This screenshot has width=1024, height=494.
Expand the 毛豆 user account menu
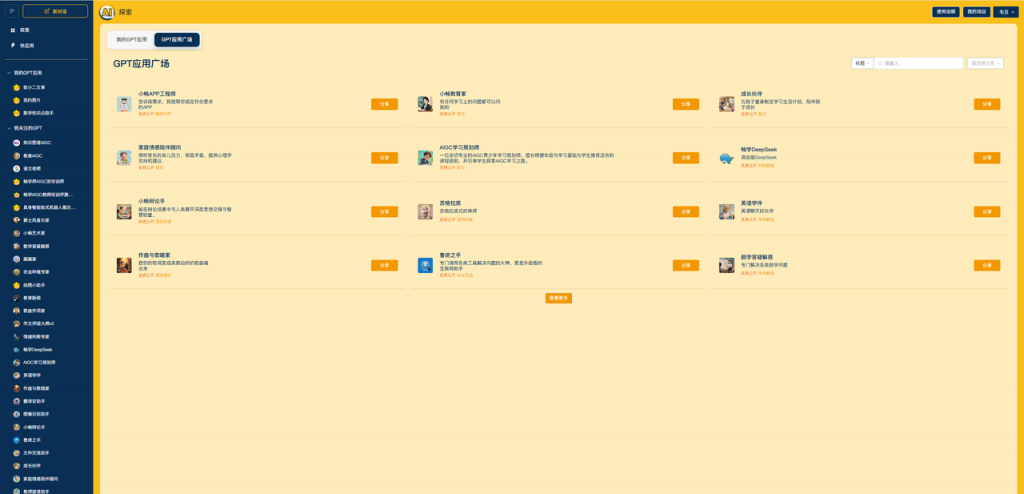pyautogui.click(x=1006, y=12)
